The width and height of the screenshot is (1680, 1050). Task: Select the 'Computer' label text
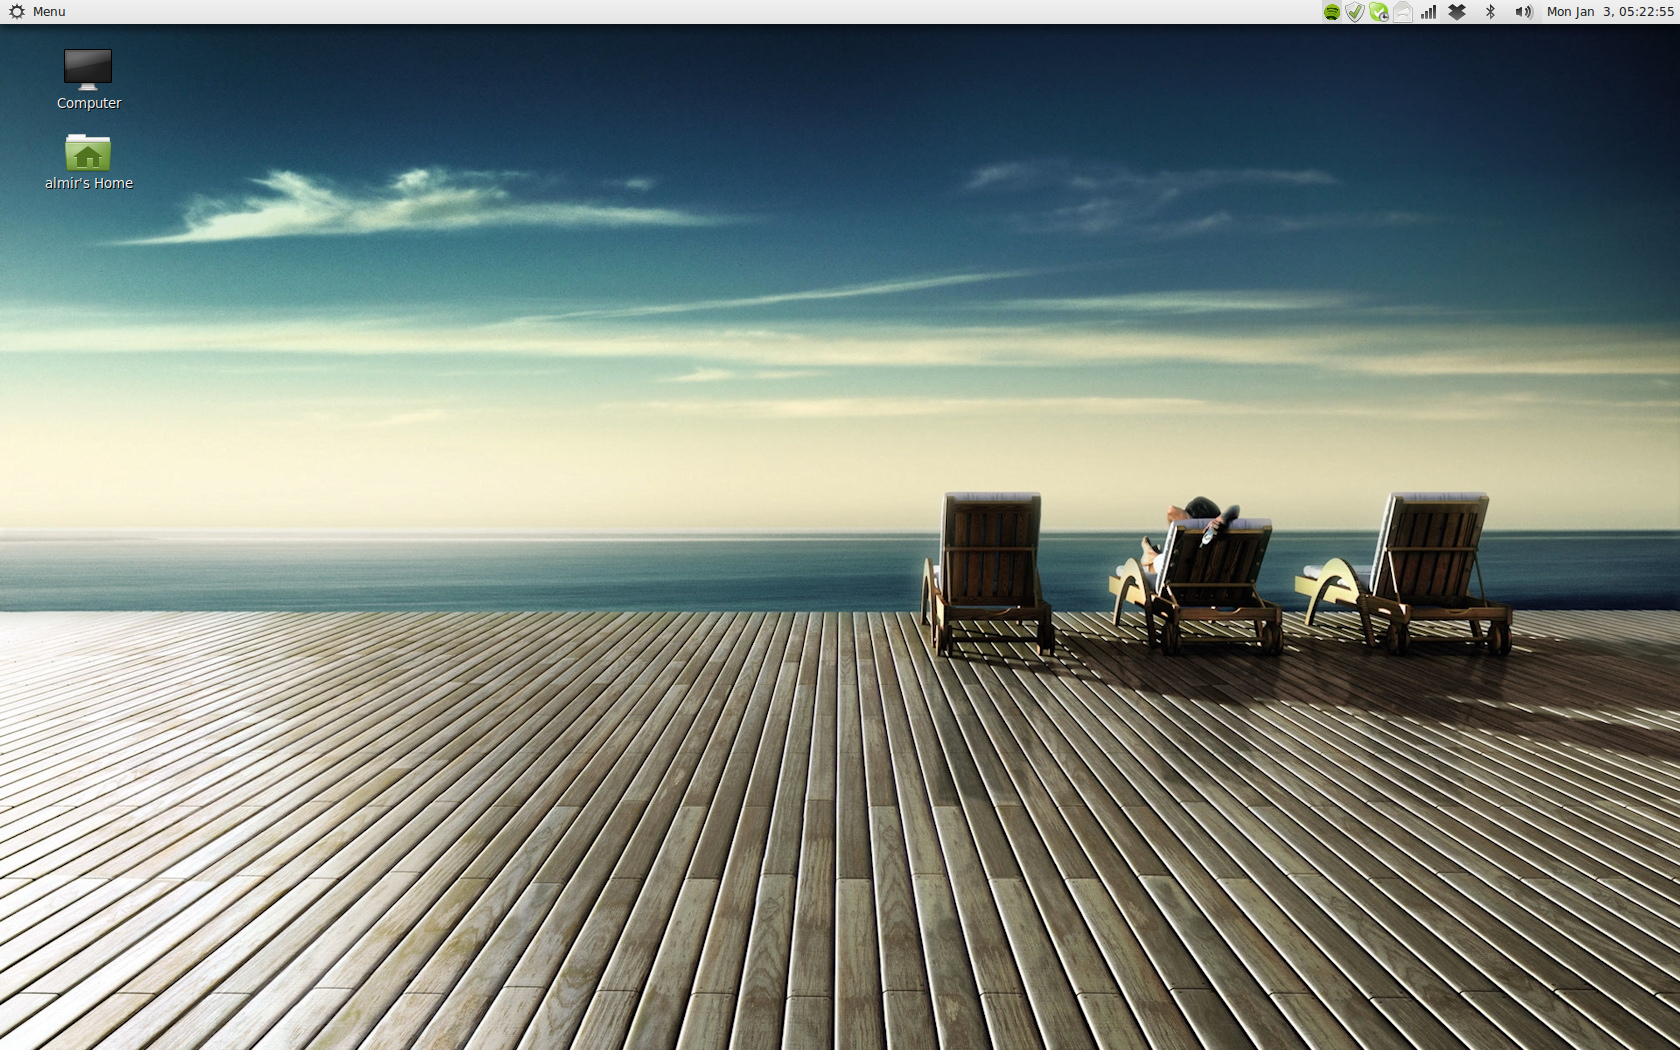point(89,103)
